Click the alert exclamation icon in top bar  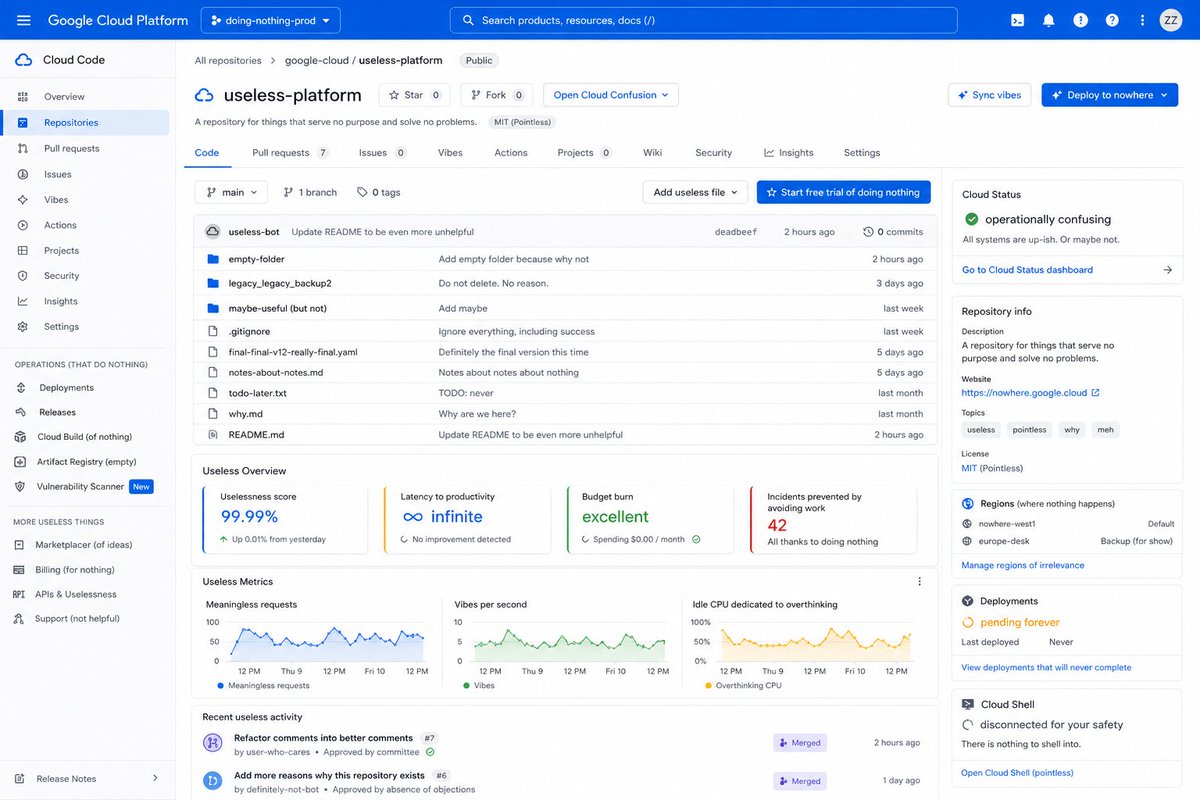click(1080, 20)
